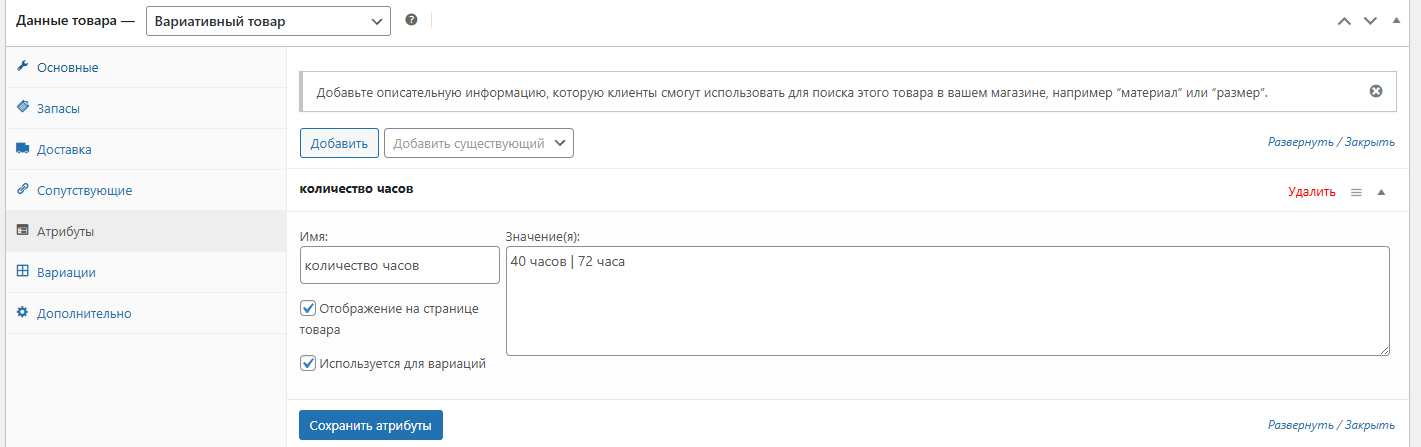1421x447 pixels.
Task: Dismiss the attribute info notice
Action: tap(1375, 91)
